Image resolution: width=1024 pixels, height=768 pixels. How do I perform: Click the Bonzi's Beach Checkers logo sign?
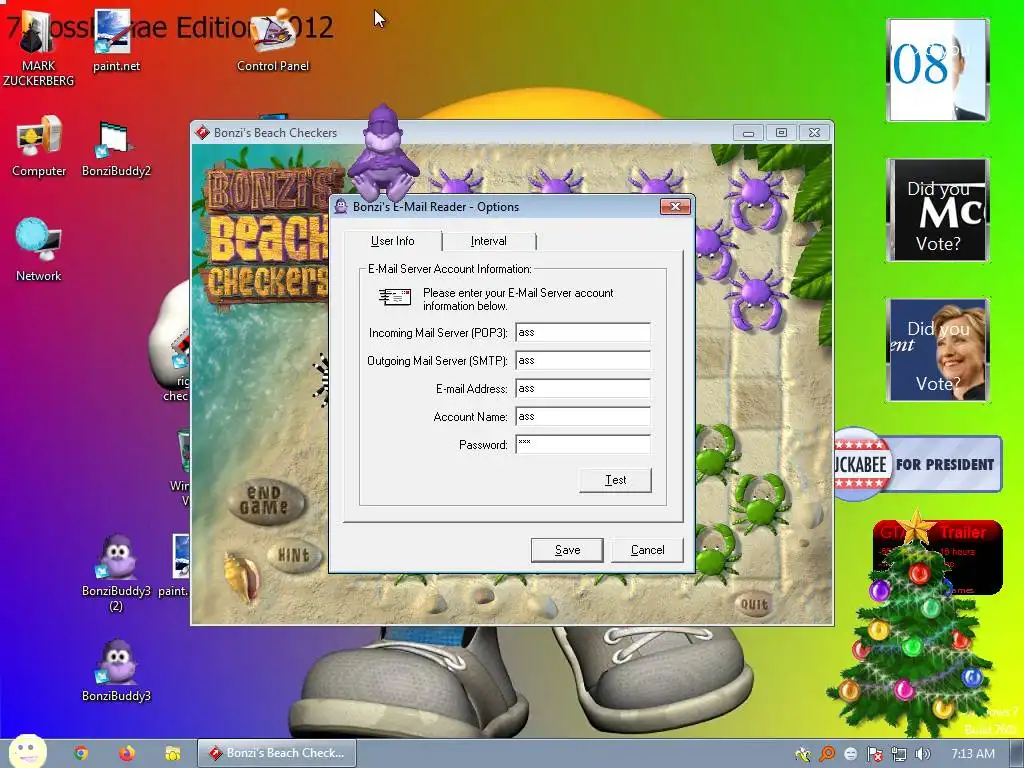(268, 235)
